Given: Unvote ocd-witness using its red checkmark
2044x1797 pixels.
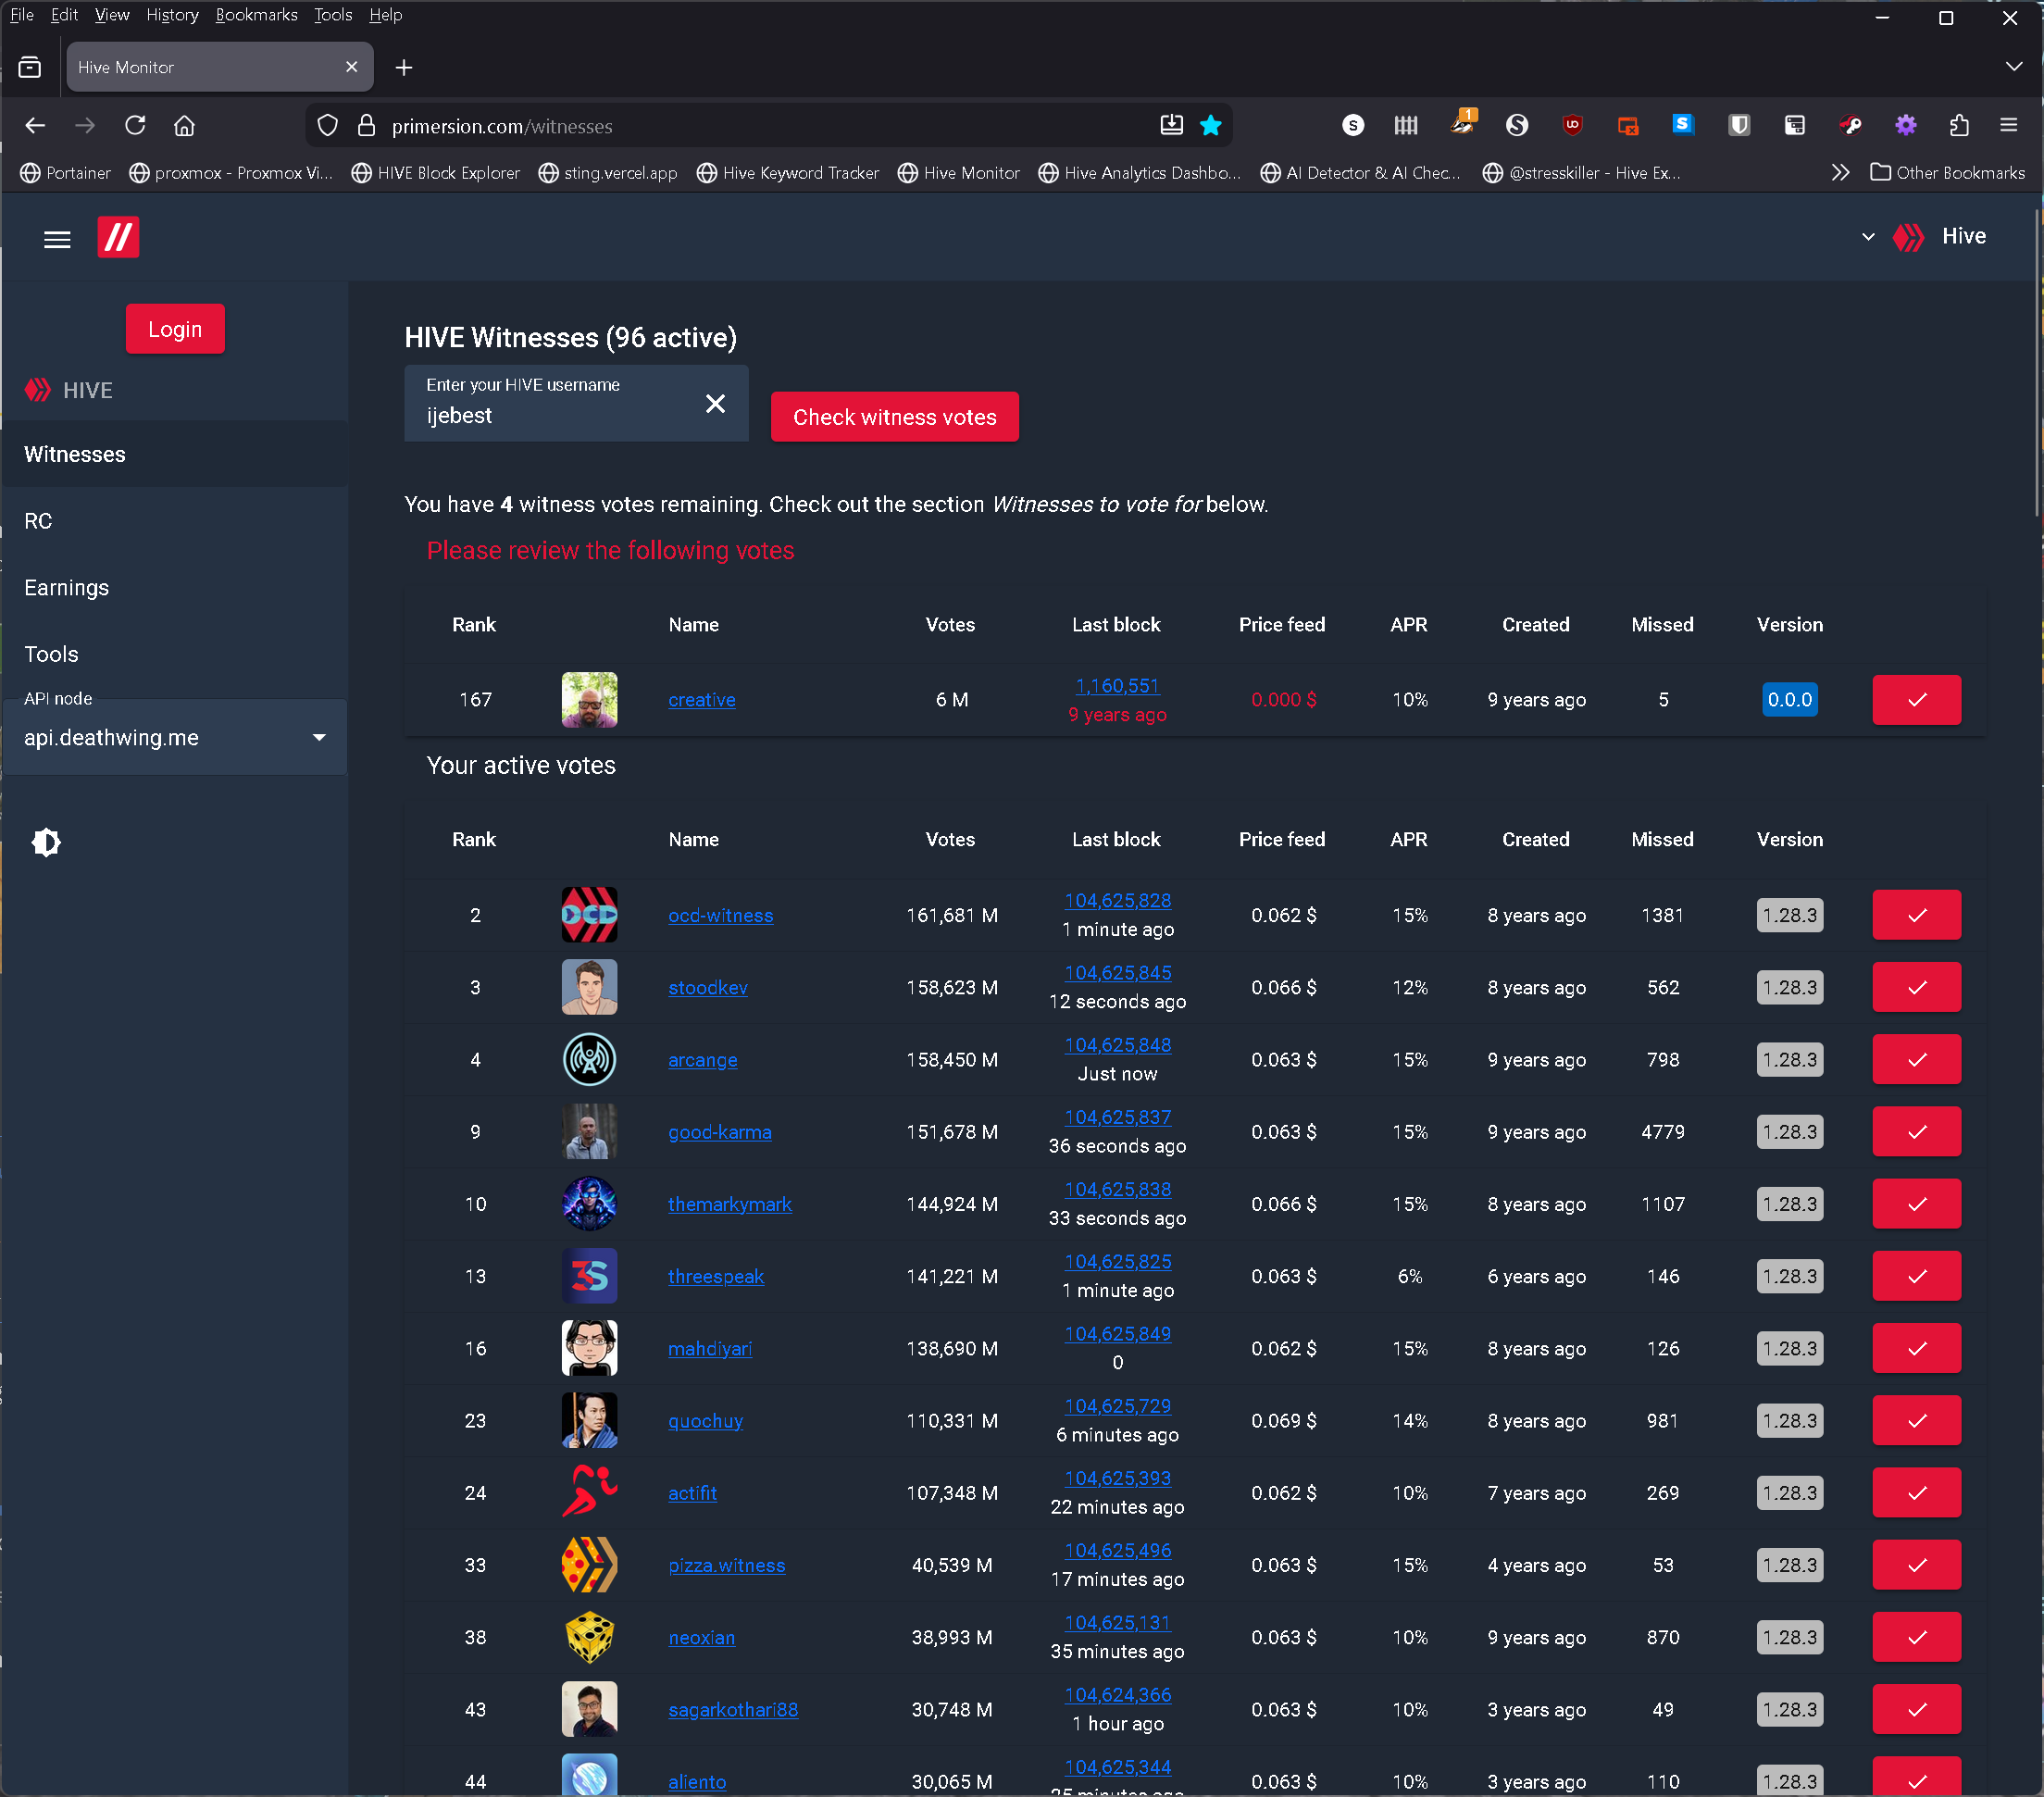Looking at the screenshot, I should coord(1916,915).
